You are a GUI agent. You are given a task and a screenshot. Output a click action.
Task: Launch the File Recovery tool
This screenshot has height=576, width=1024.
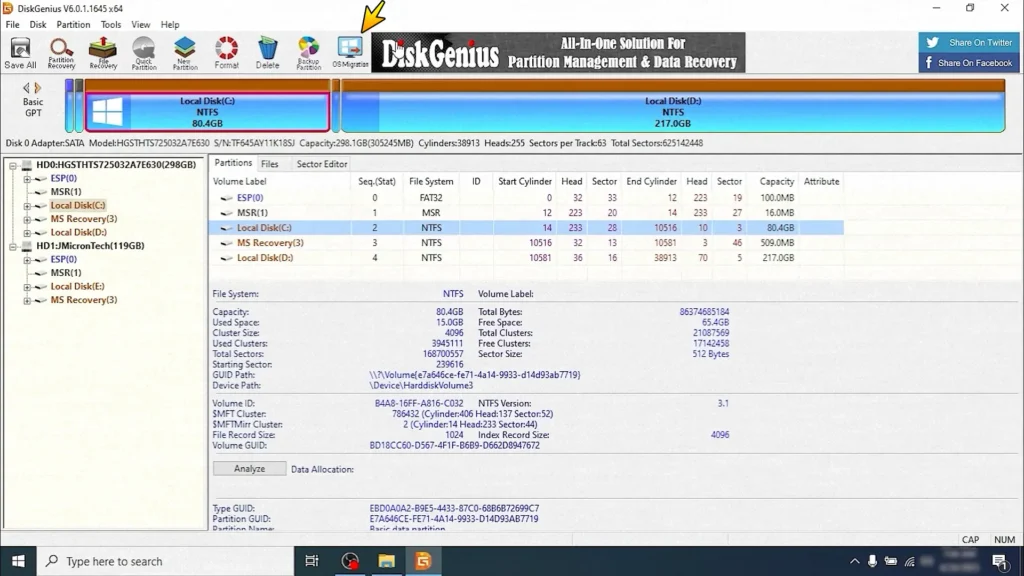click(x=103, y=52)
